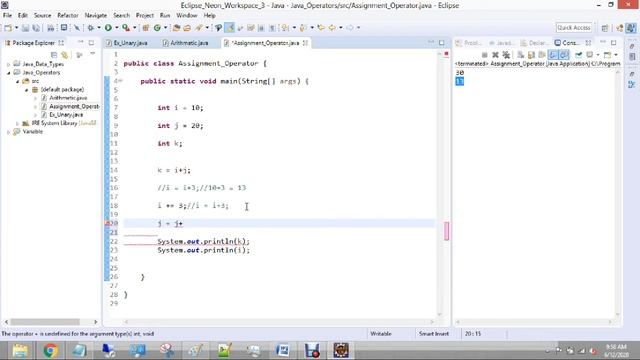Open the Debug button dropdown arrow
This screenshot has height=360, width=640.
pos(99,28)
